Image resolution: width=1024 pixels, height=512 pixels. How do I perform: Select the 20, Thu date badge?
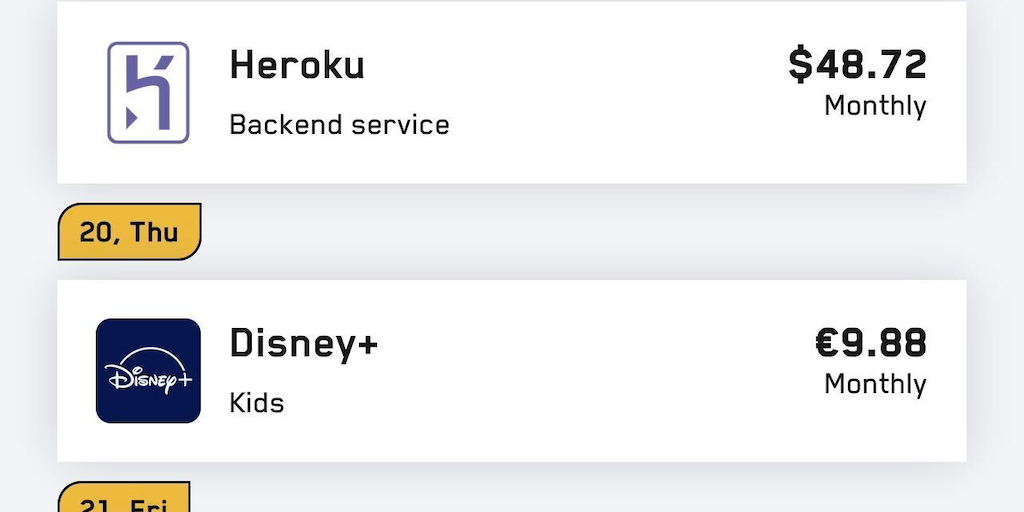[129, 232]
